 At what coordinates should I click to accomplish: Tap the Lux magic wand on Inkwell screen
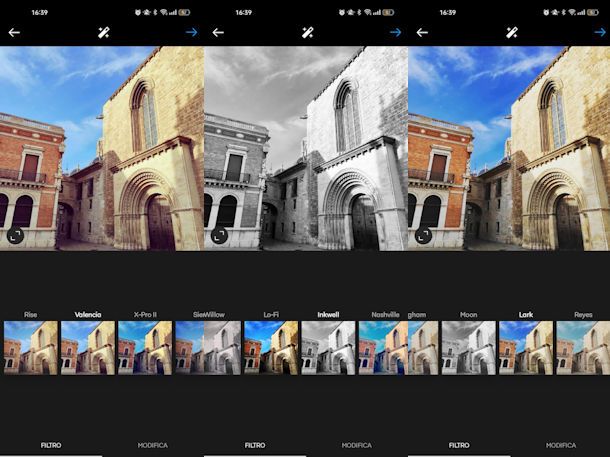pos(308,33)
